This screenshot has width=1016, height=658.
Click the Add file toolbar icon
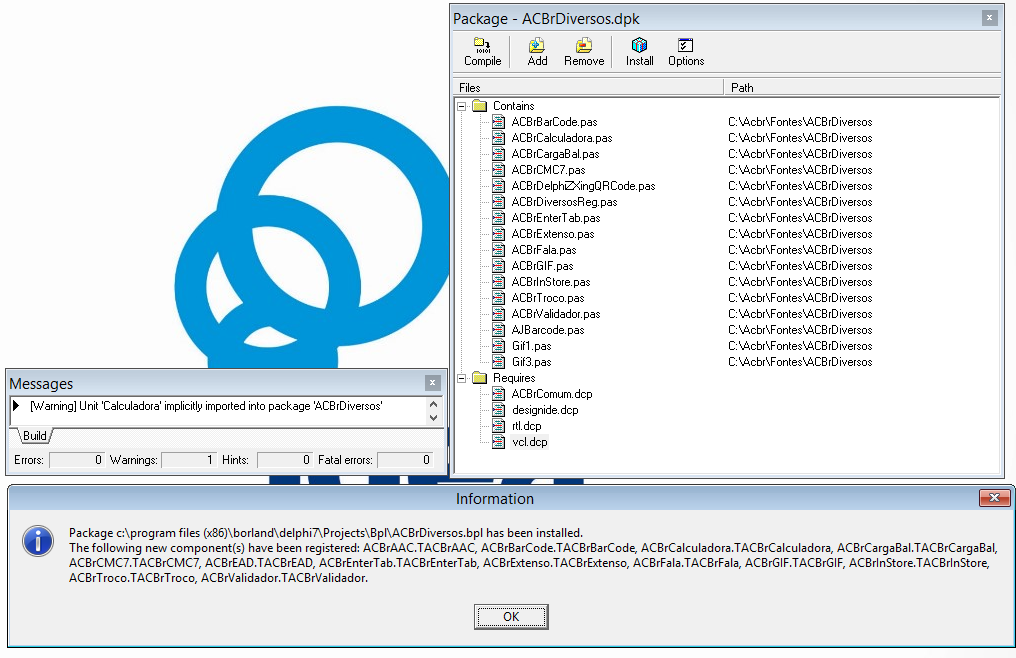pyautogui.click(x=537, y=52)
